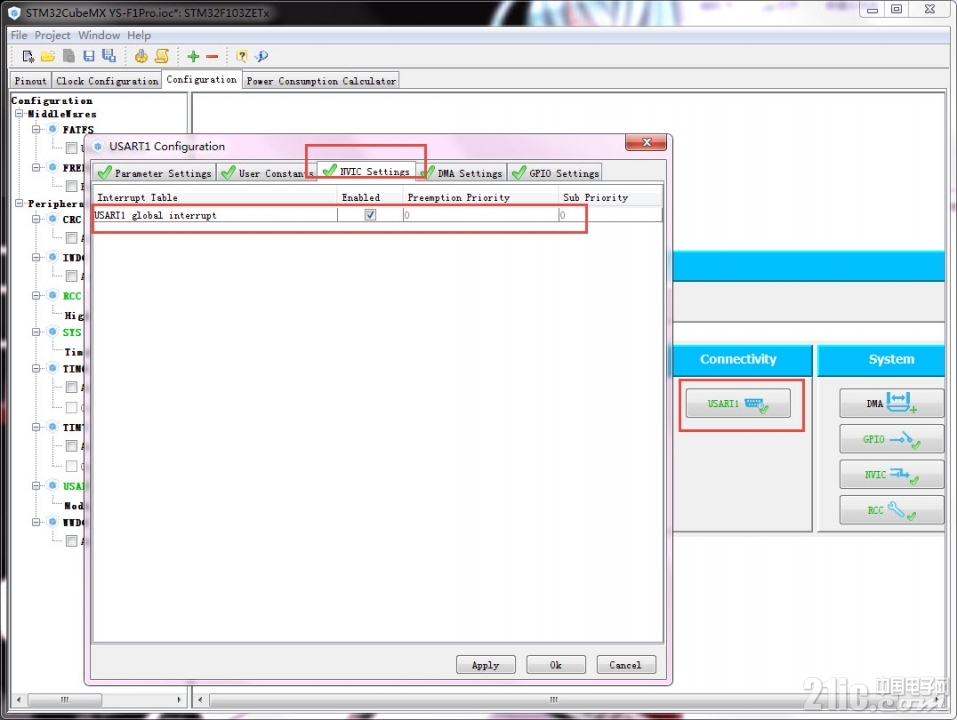Collapse the FATFS tree node
This screenshot has width=957, height=720.
[36, 129]
